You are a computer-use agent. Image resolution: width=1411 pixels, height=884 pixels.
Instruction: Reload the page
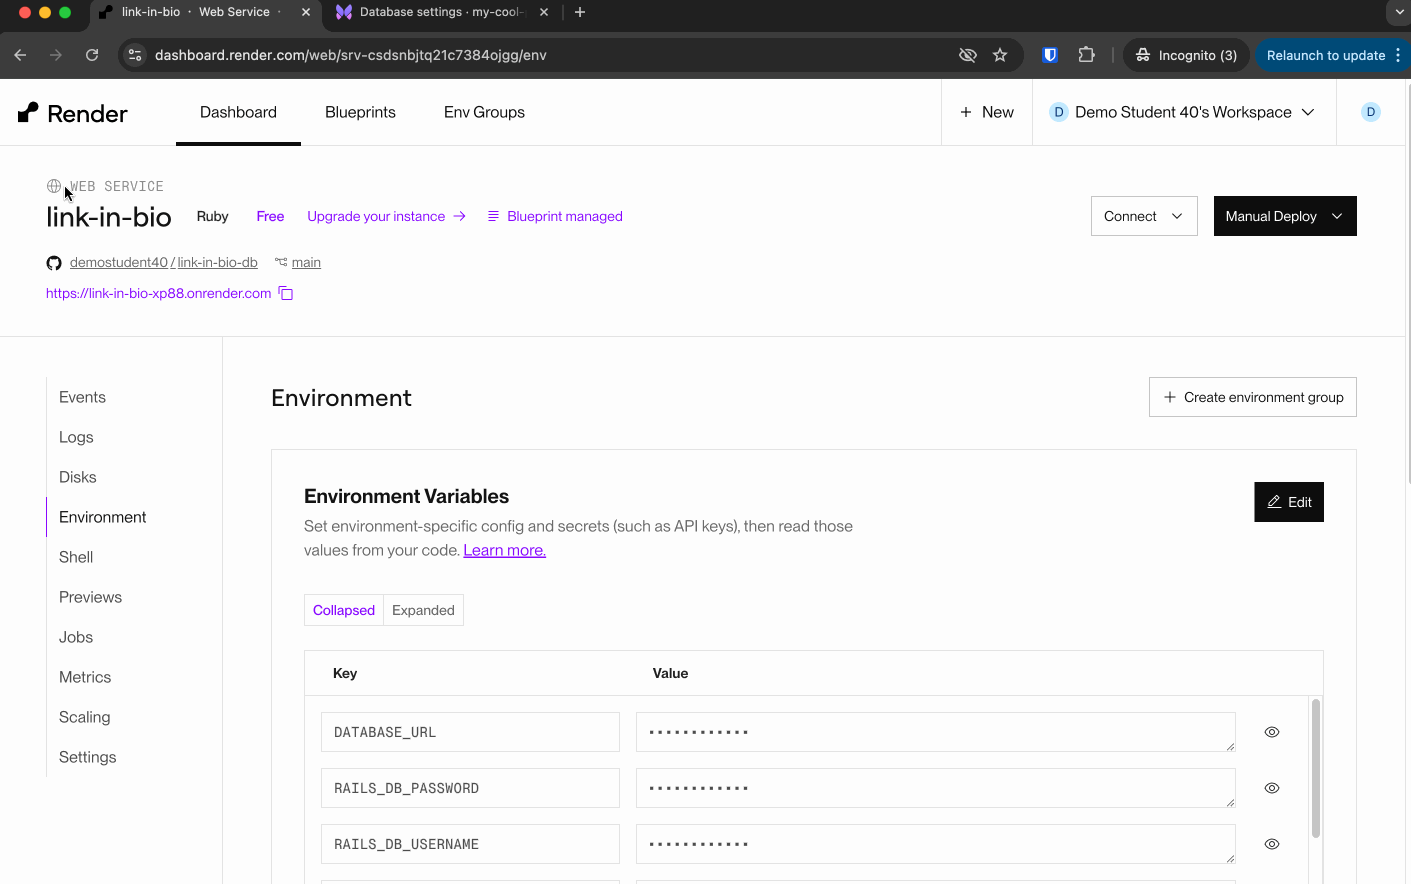point(92,55)
